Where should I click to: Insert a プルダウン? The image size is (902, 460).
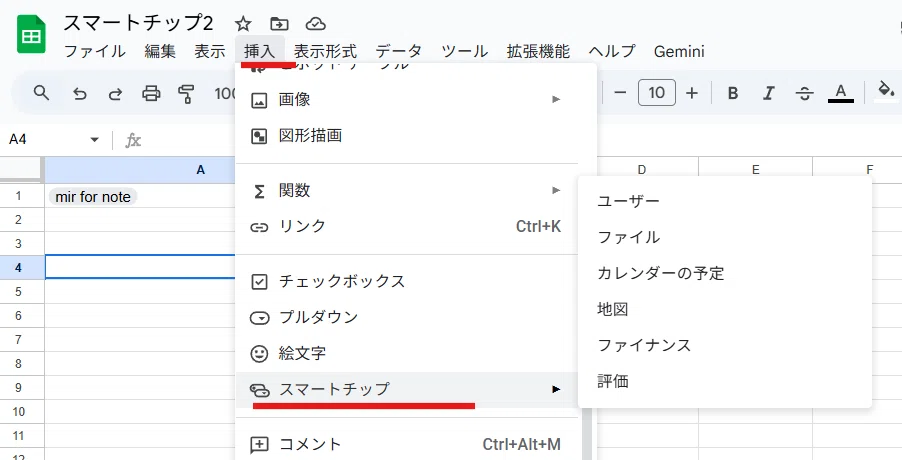(407, 317)
